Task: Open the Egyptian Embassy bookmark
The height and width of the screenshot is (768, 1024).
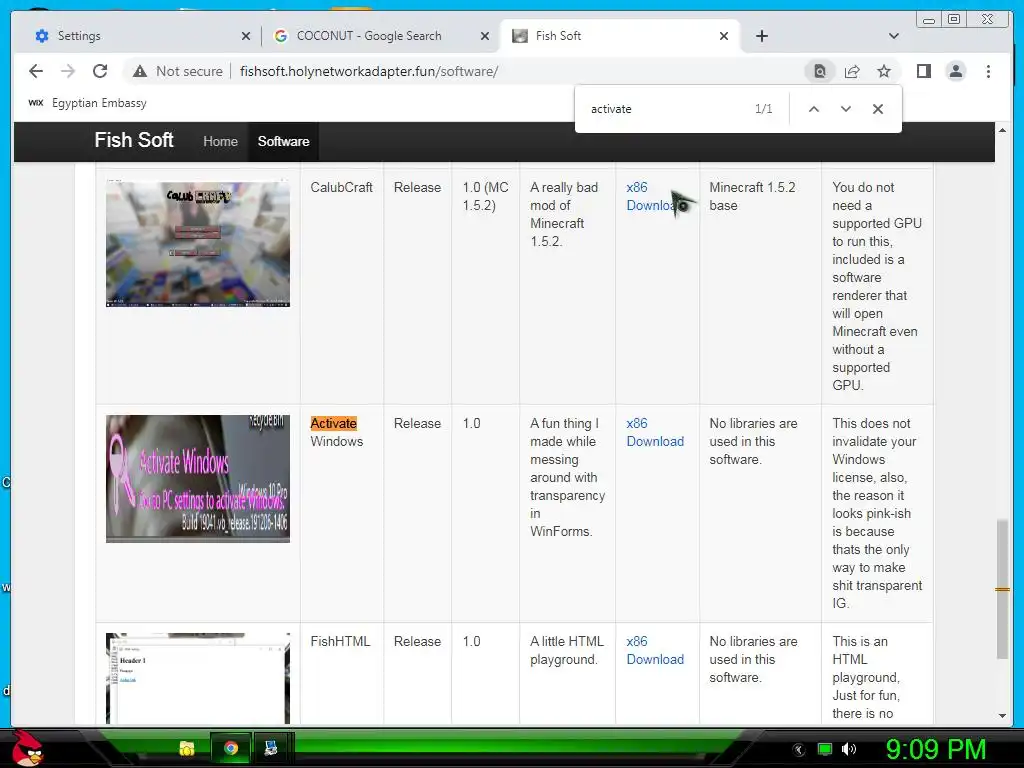Action: coord(88,103)
